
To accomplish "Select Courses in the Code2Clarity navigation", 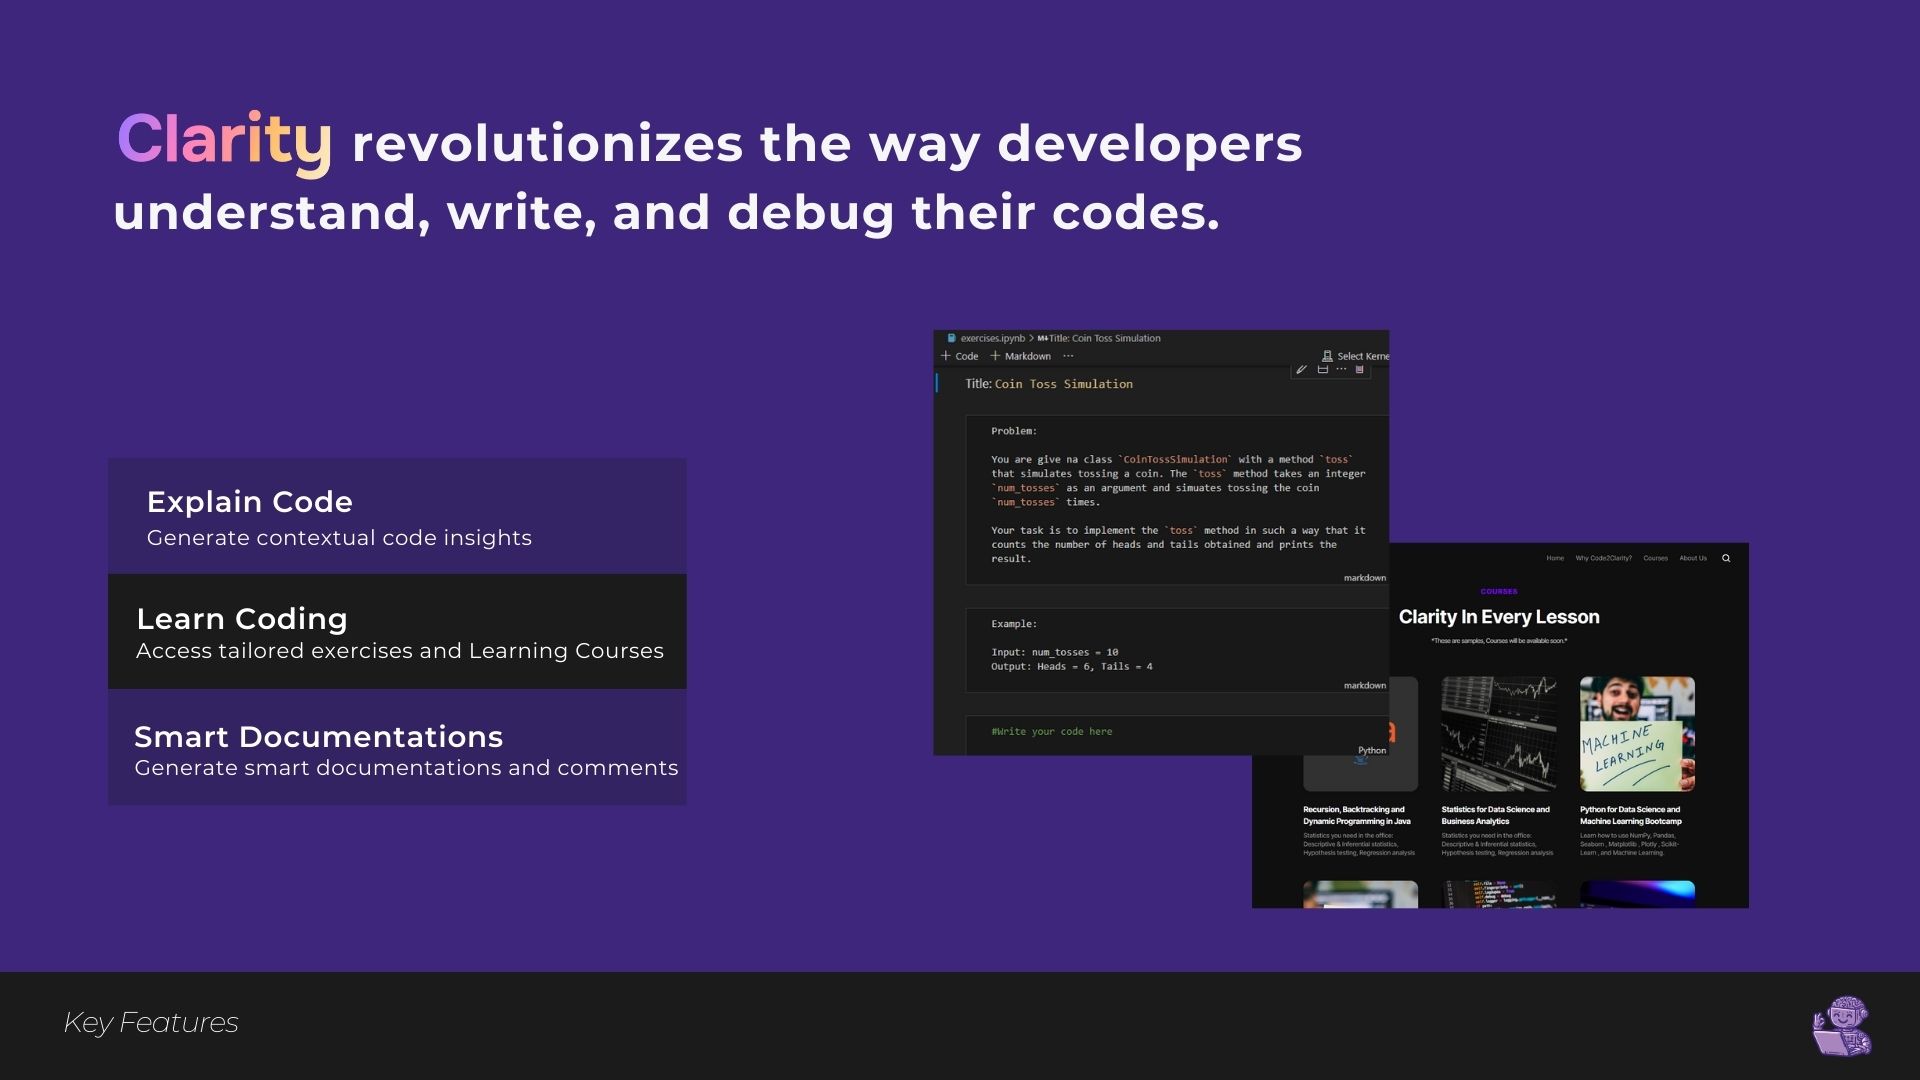I will (x=1656, y=558).
